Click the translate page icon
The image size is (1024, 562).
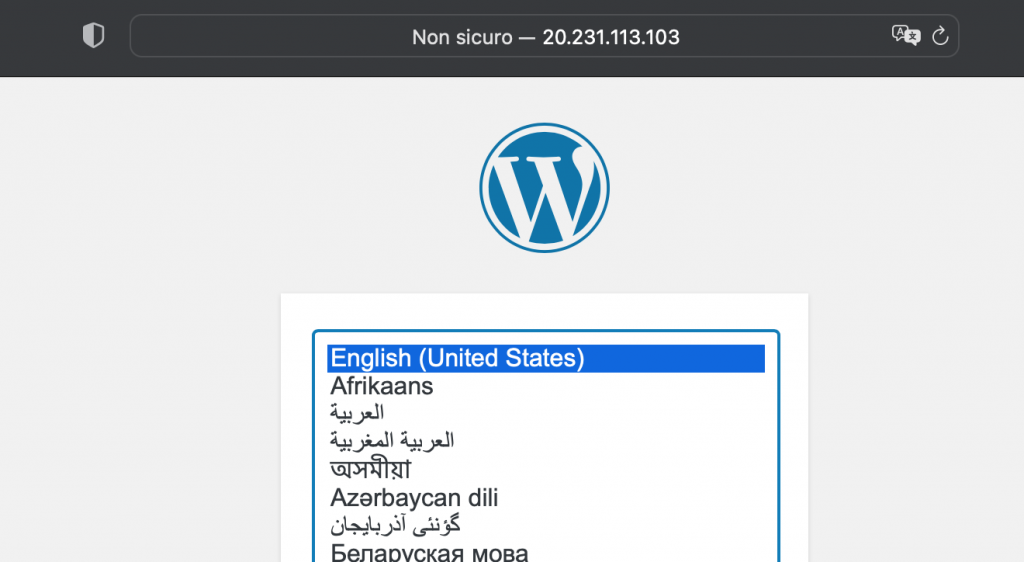click(x=906, y=35)
